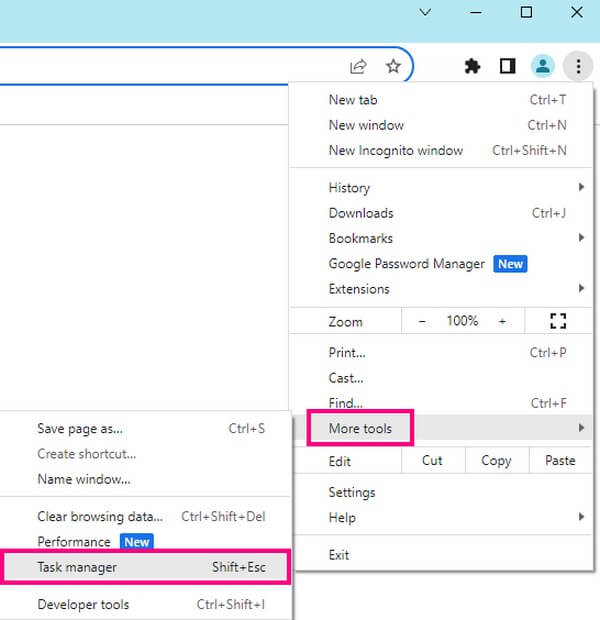Choose New window menu entry

441,125
